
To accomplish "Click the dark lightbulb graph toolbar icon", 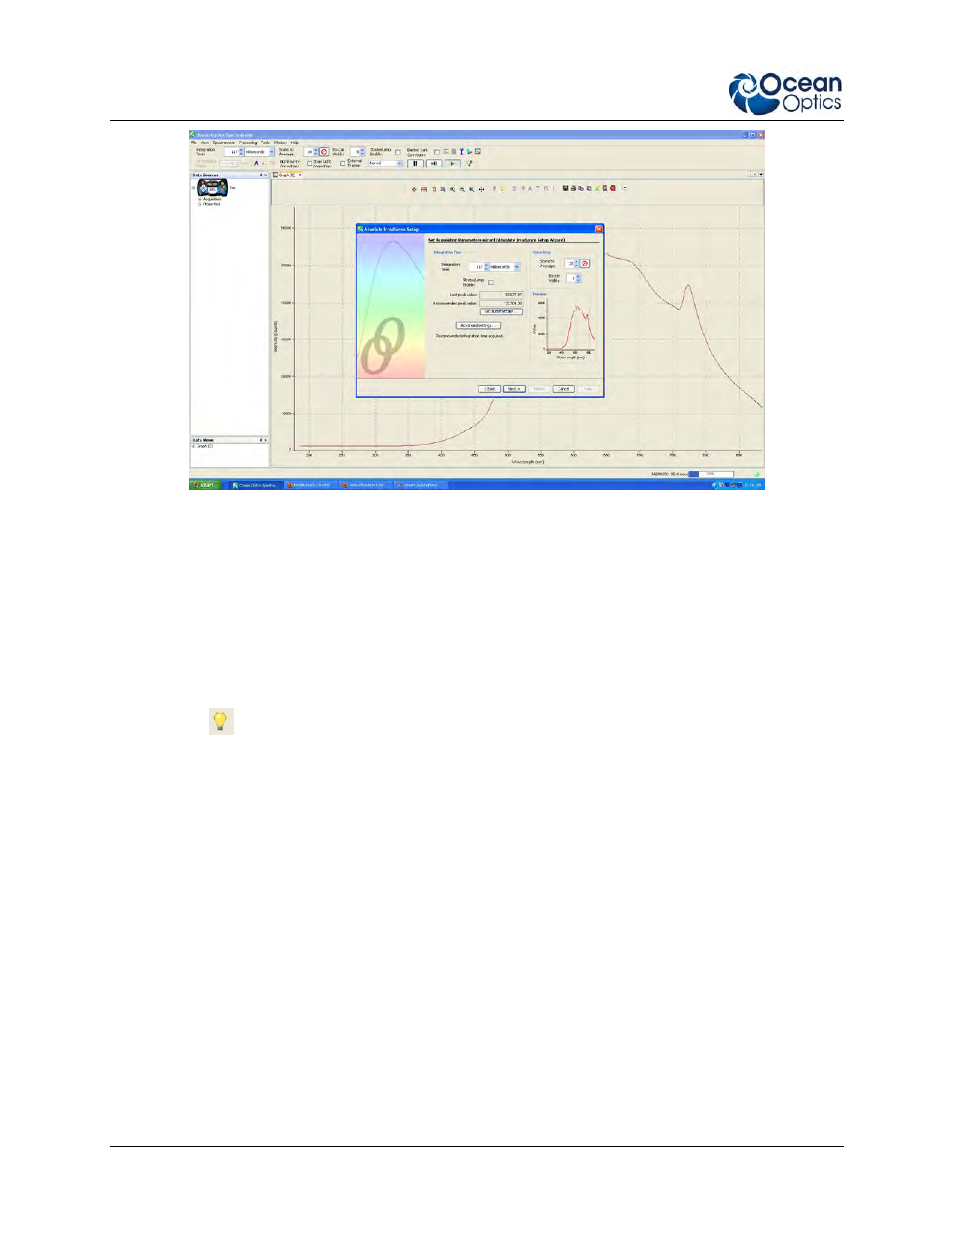I will click(494, 189).
